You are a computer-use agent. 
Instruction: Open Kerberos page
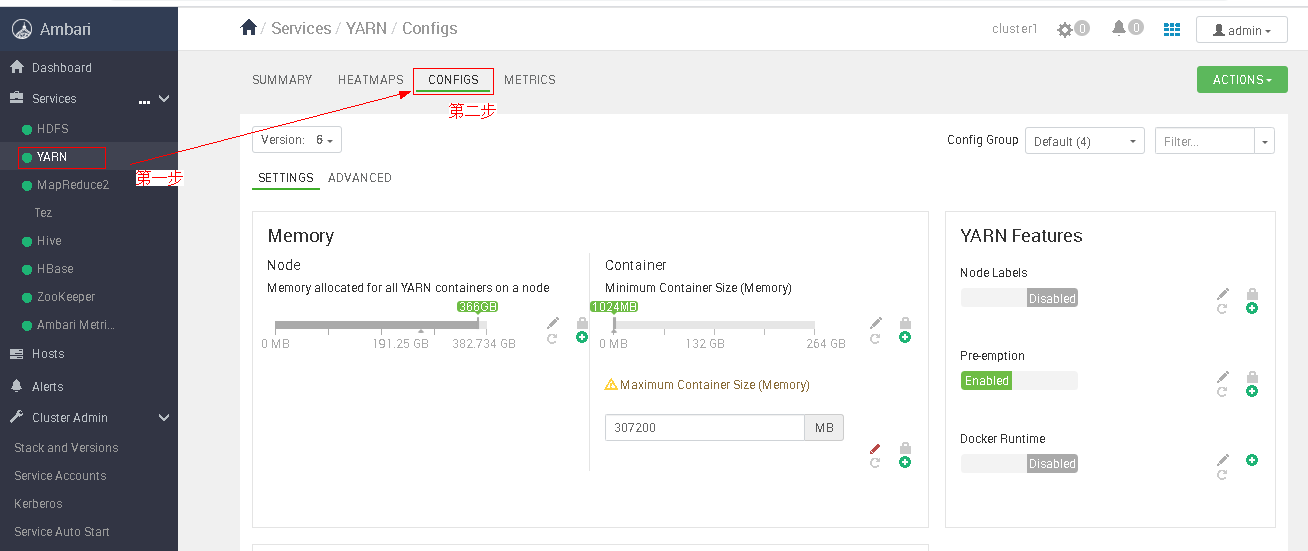point(38,504)
